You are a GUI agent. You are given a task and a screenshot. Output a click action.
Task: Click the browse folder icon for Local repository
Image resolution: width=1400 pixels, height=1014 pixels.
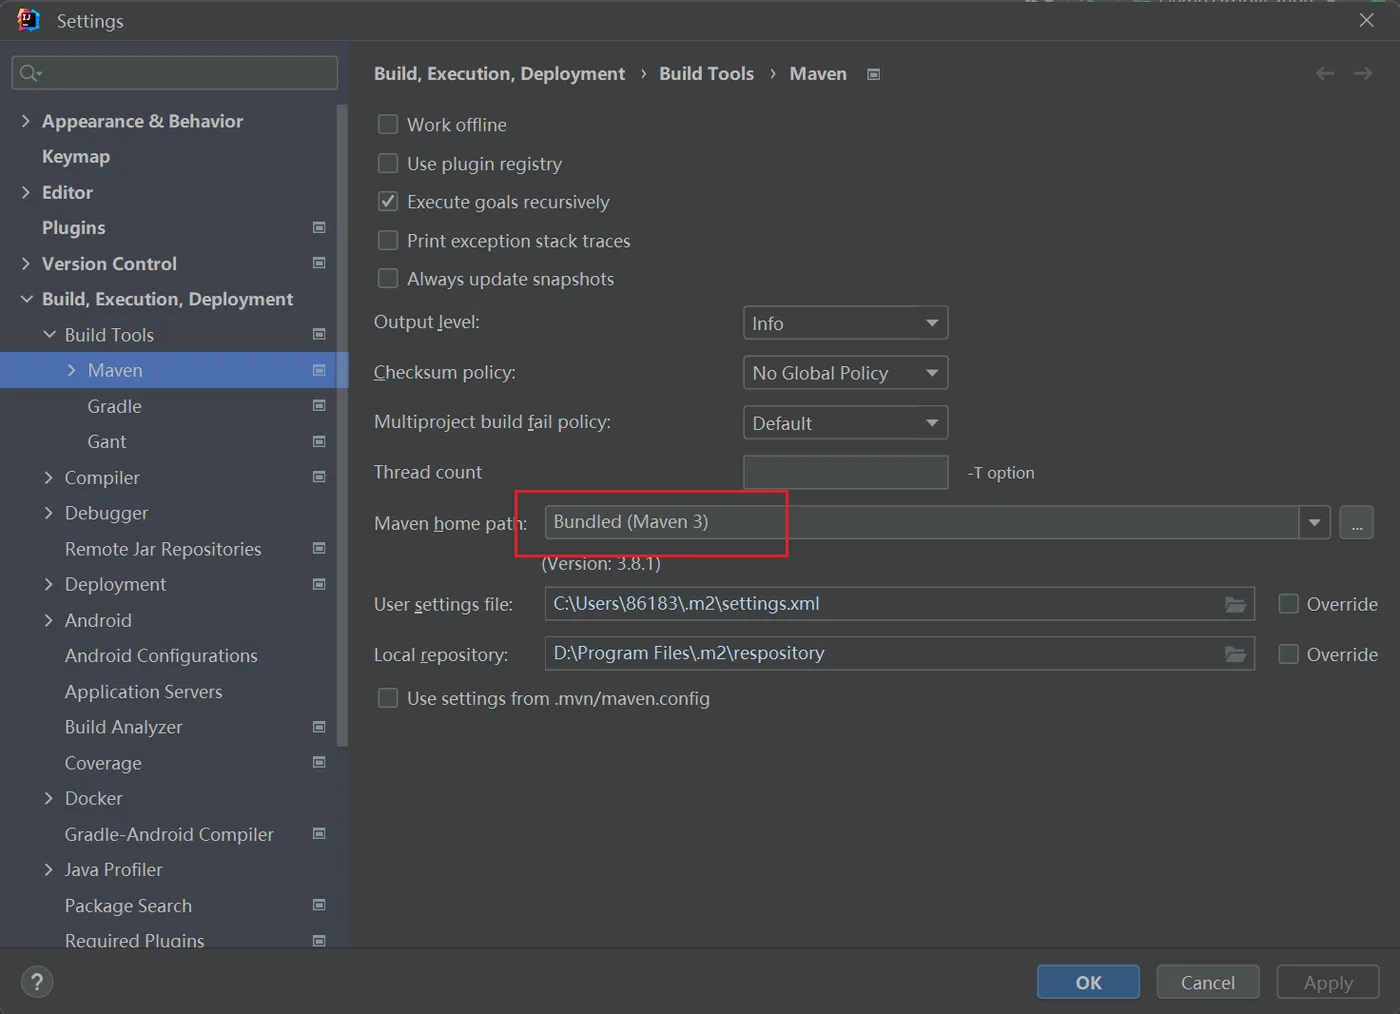(x=1235, y=654)
